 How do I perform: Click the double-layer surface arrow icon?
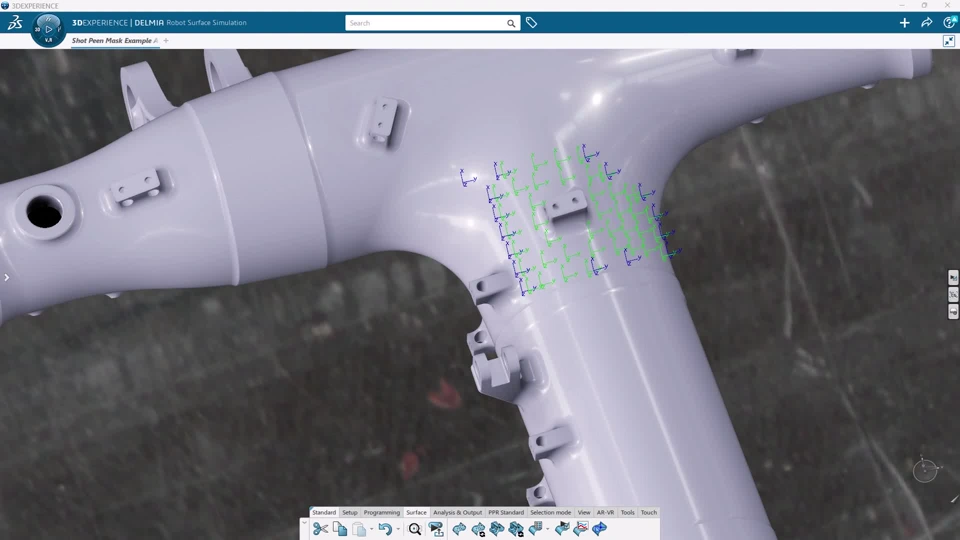497,529
